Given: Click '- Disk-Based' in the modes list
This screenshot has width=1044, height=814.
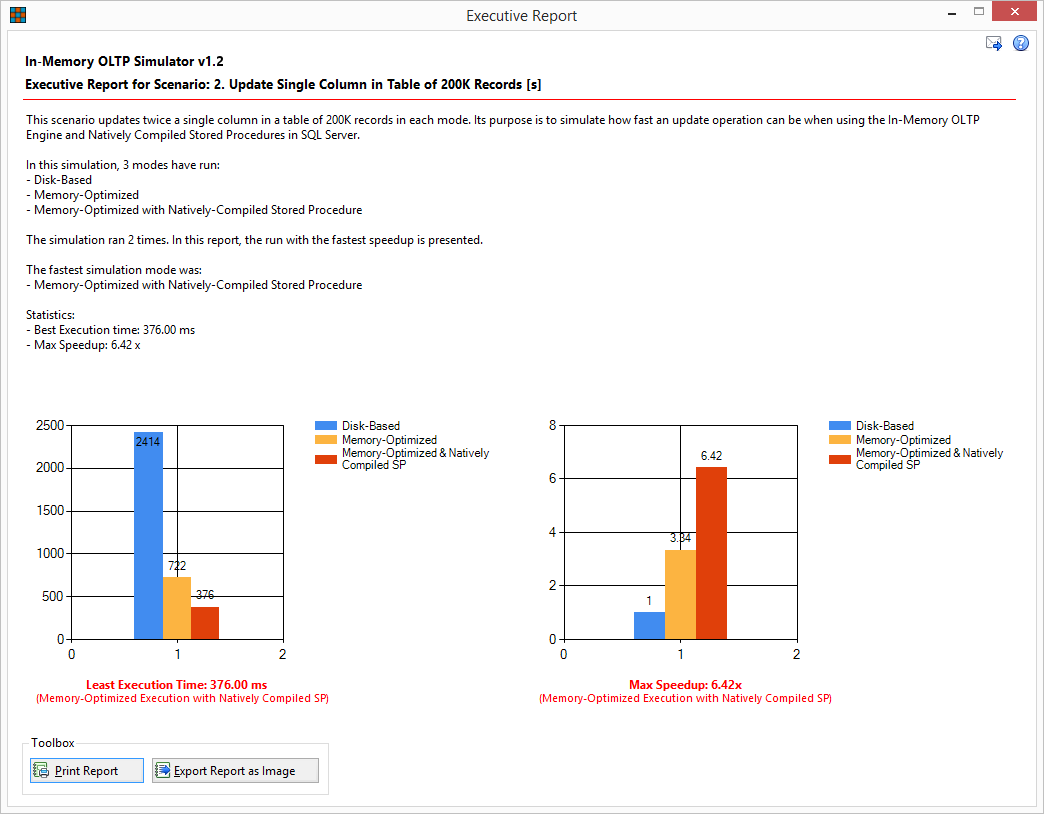Looking at the screenshot, I should 59,180.
